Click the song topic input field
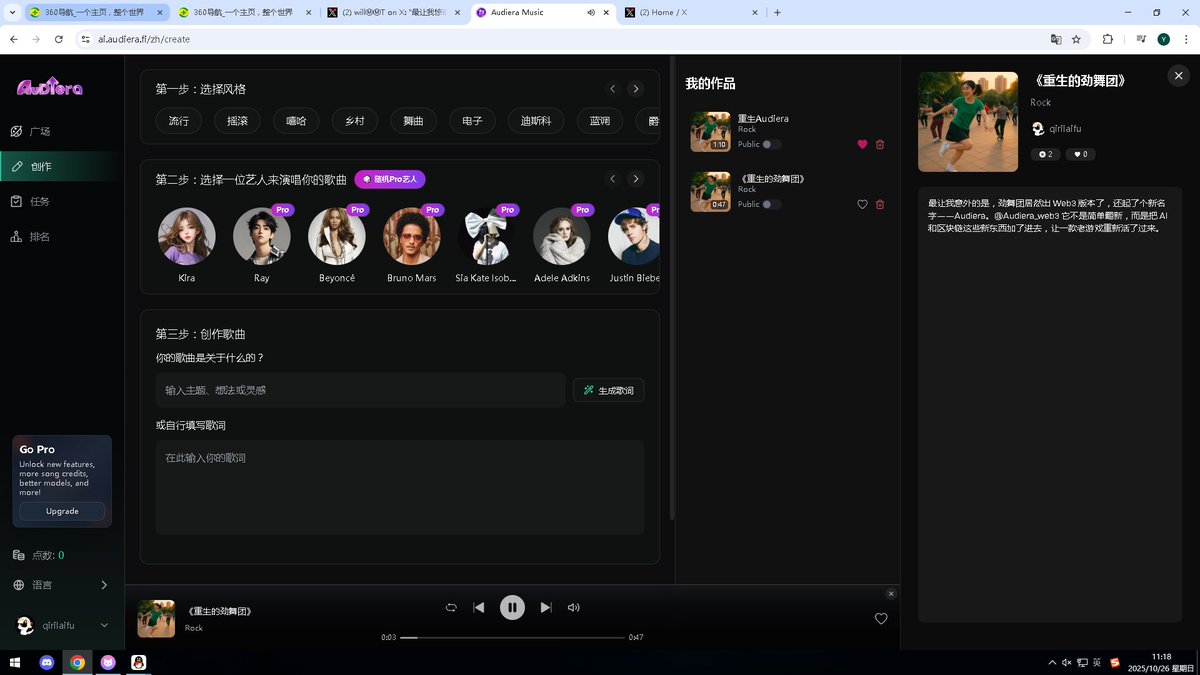Viewport: 1200px width, 675px height. point(360,390)
